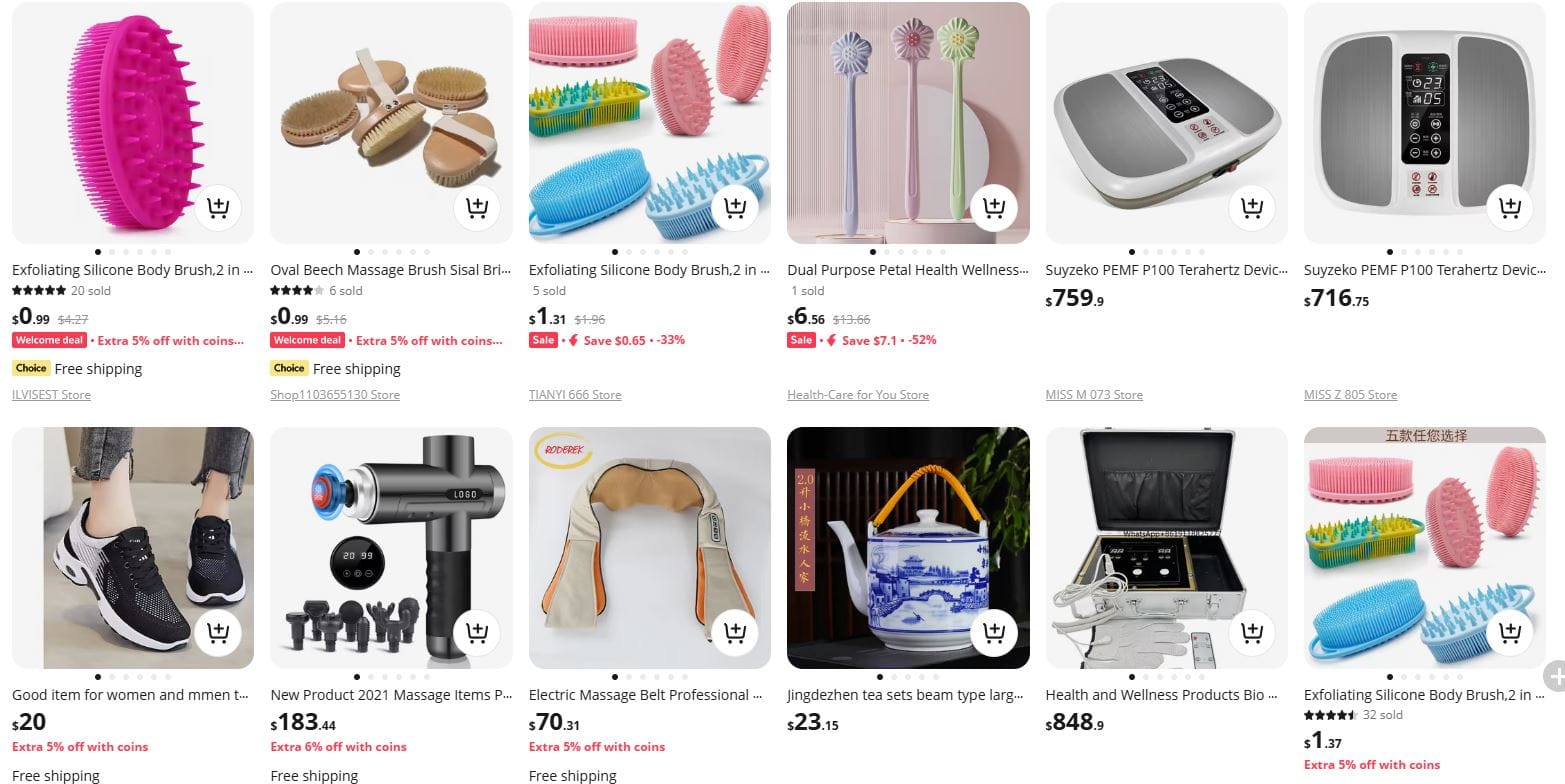This screenshot has height=784, width=1565.
Task: Visit TIANYI 666 Store
Action: (575, 395)
